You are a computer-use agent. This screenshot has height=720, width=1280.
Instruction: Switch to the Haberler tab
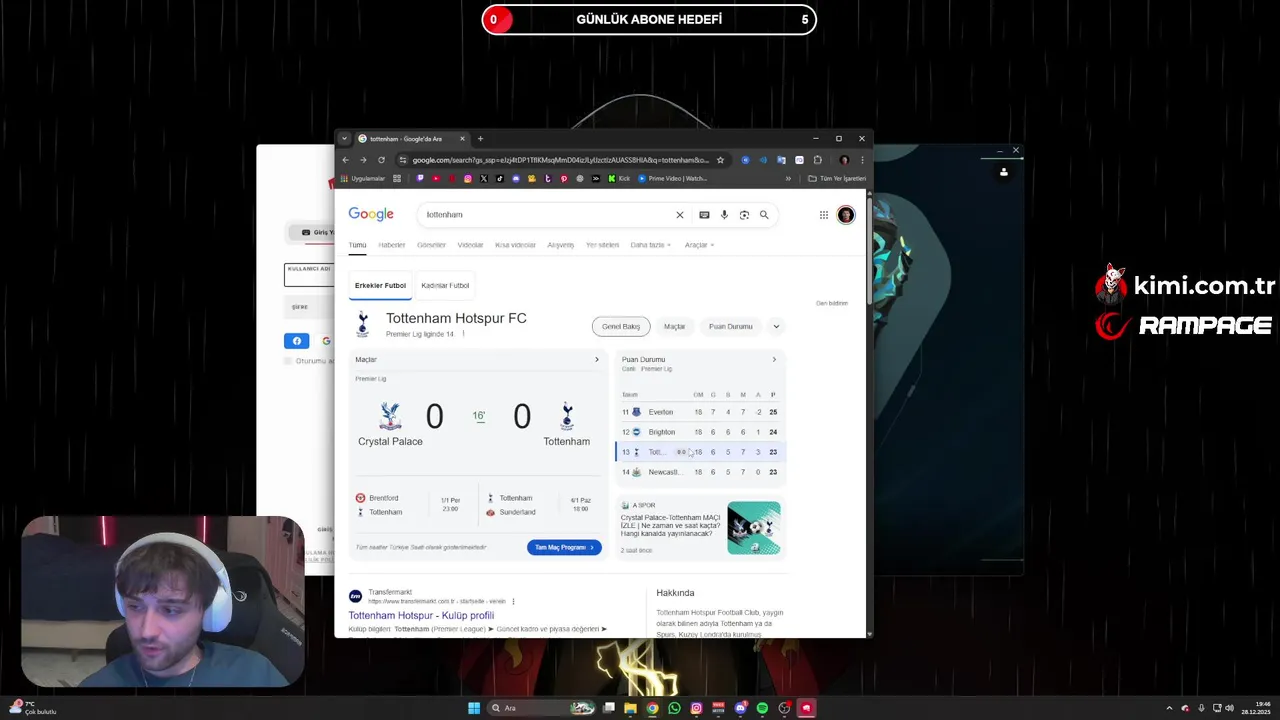(392, 245)
